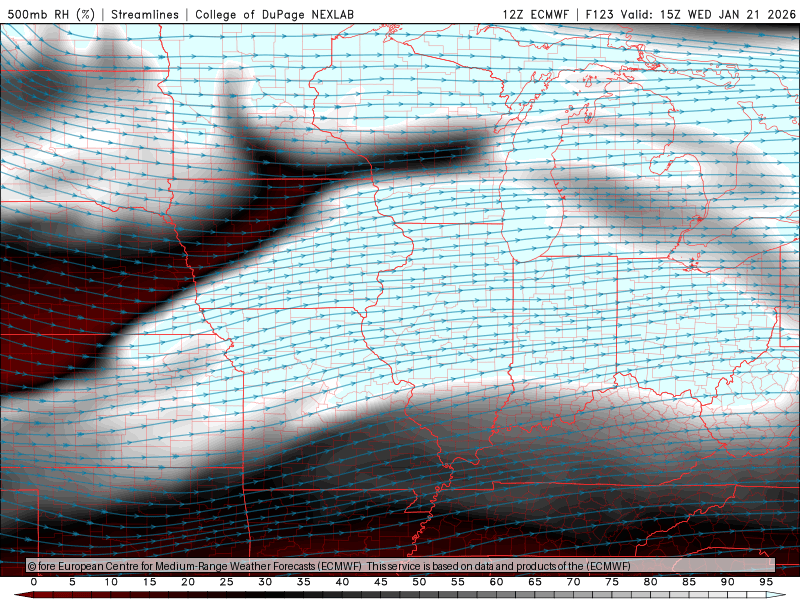Click the single-digit legend value '5'
The height and width of the screenshot is (600, 800).
coord(72,582)
